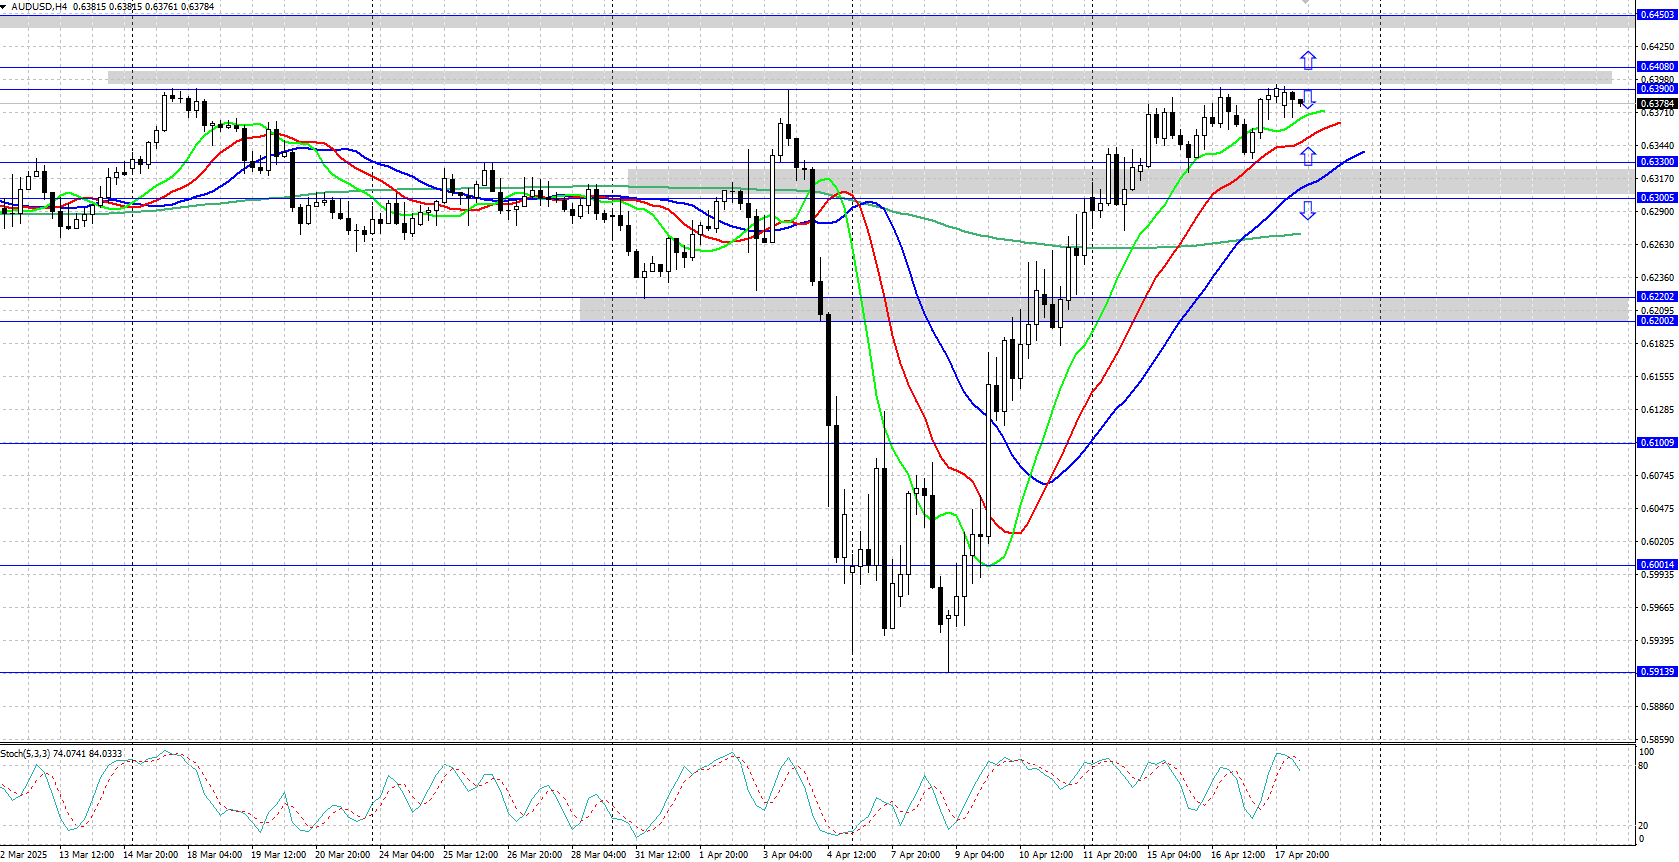The width and height of the screenshot is (1679, 862).
Task: Select the 0.64080 price level label
Action: (x=1656, y=67)
